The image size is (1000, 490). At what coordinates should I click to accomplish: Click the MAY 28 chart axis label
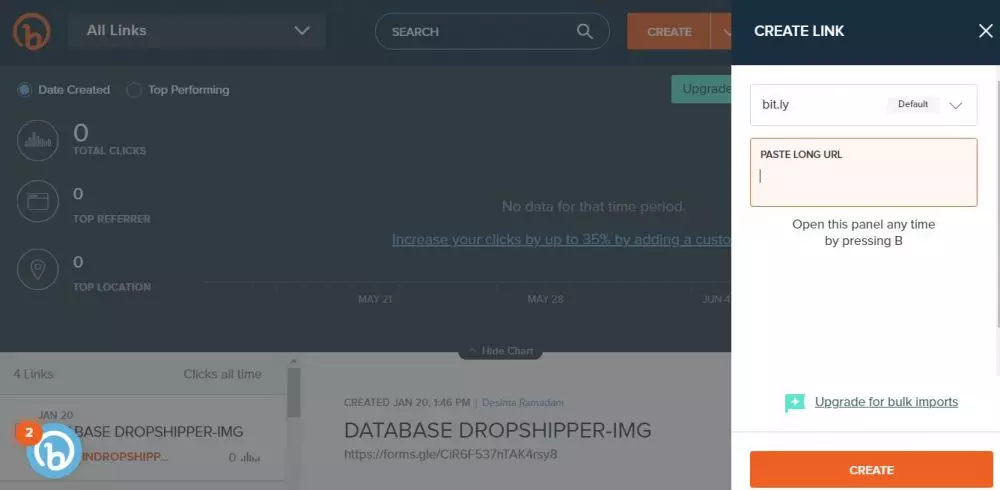point(545,299)
